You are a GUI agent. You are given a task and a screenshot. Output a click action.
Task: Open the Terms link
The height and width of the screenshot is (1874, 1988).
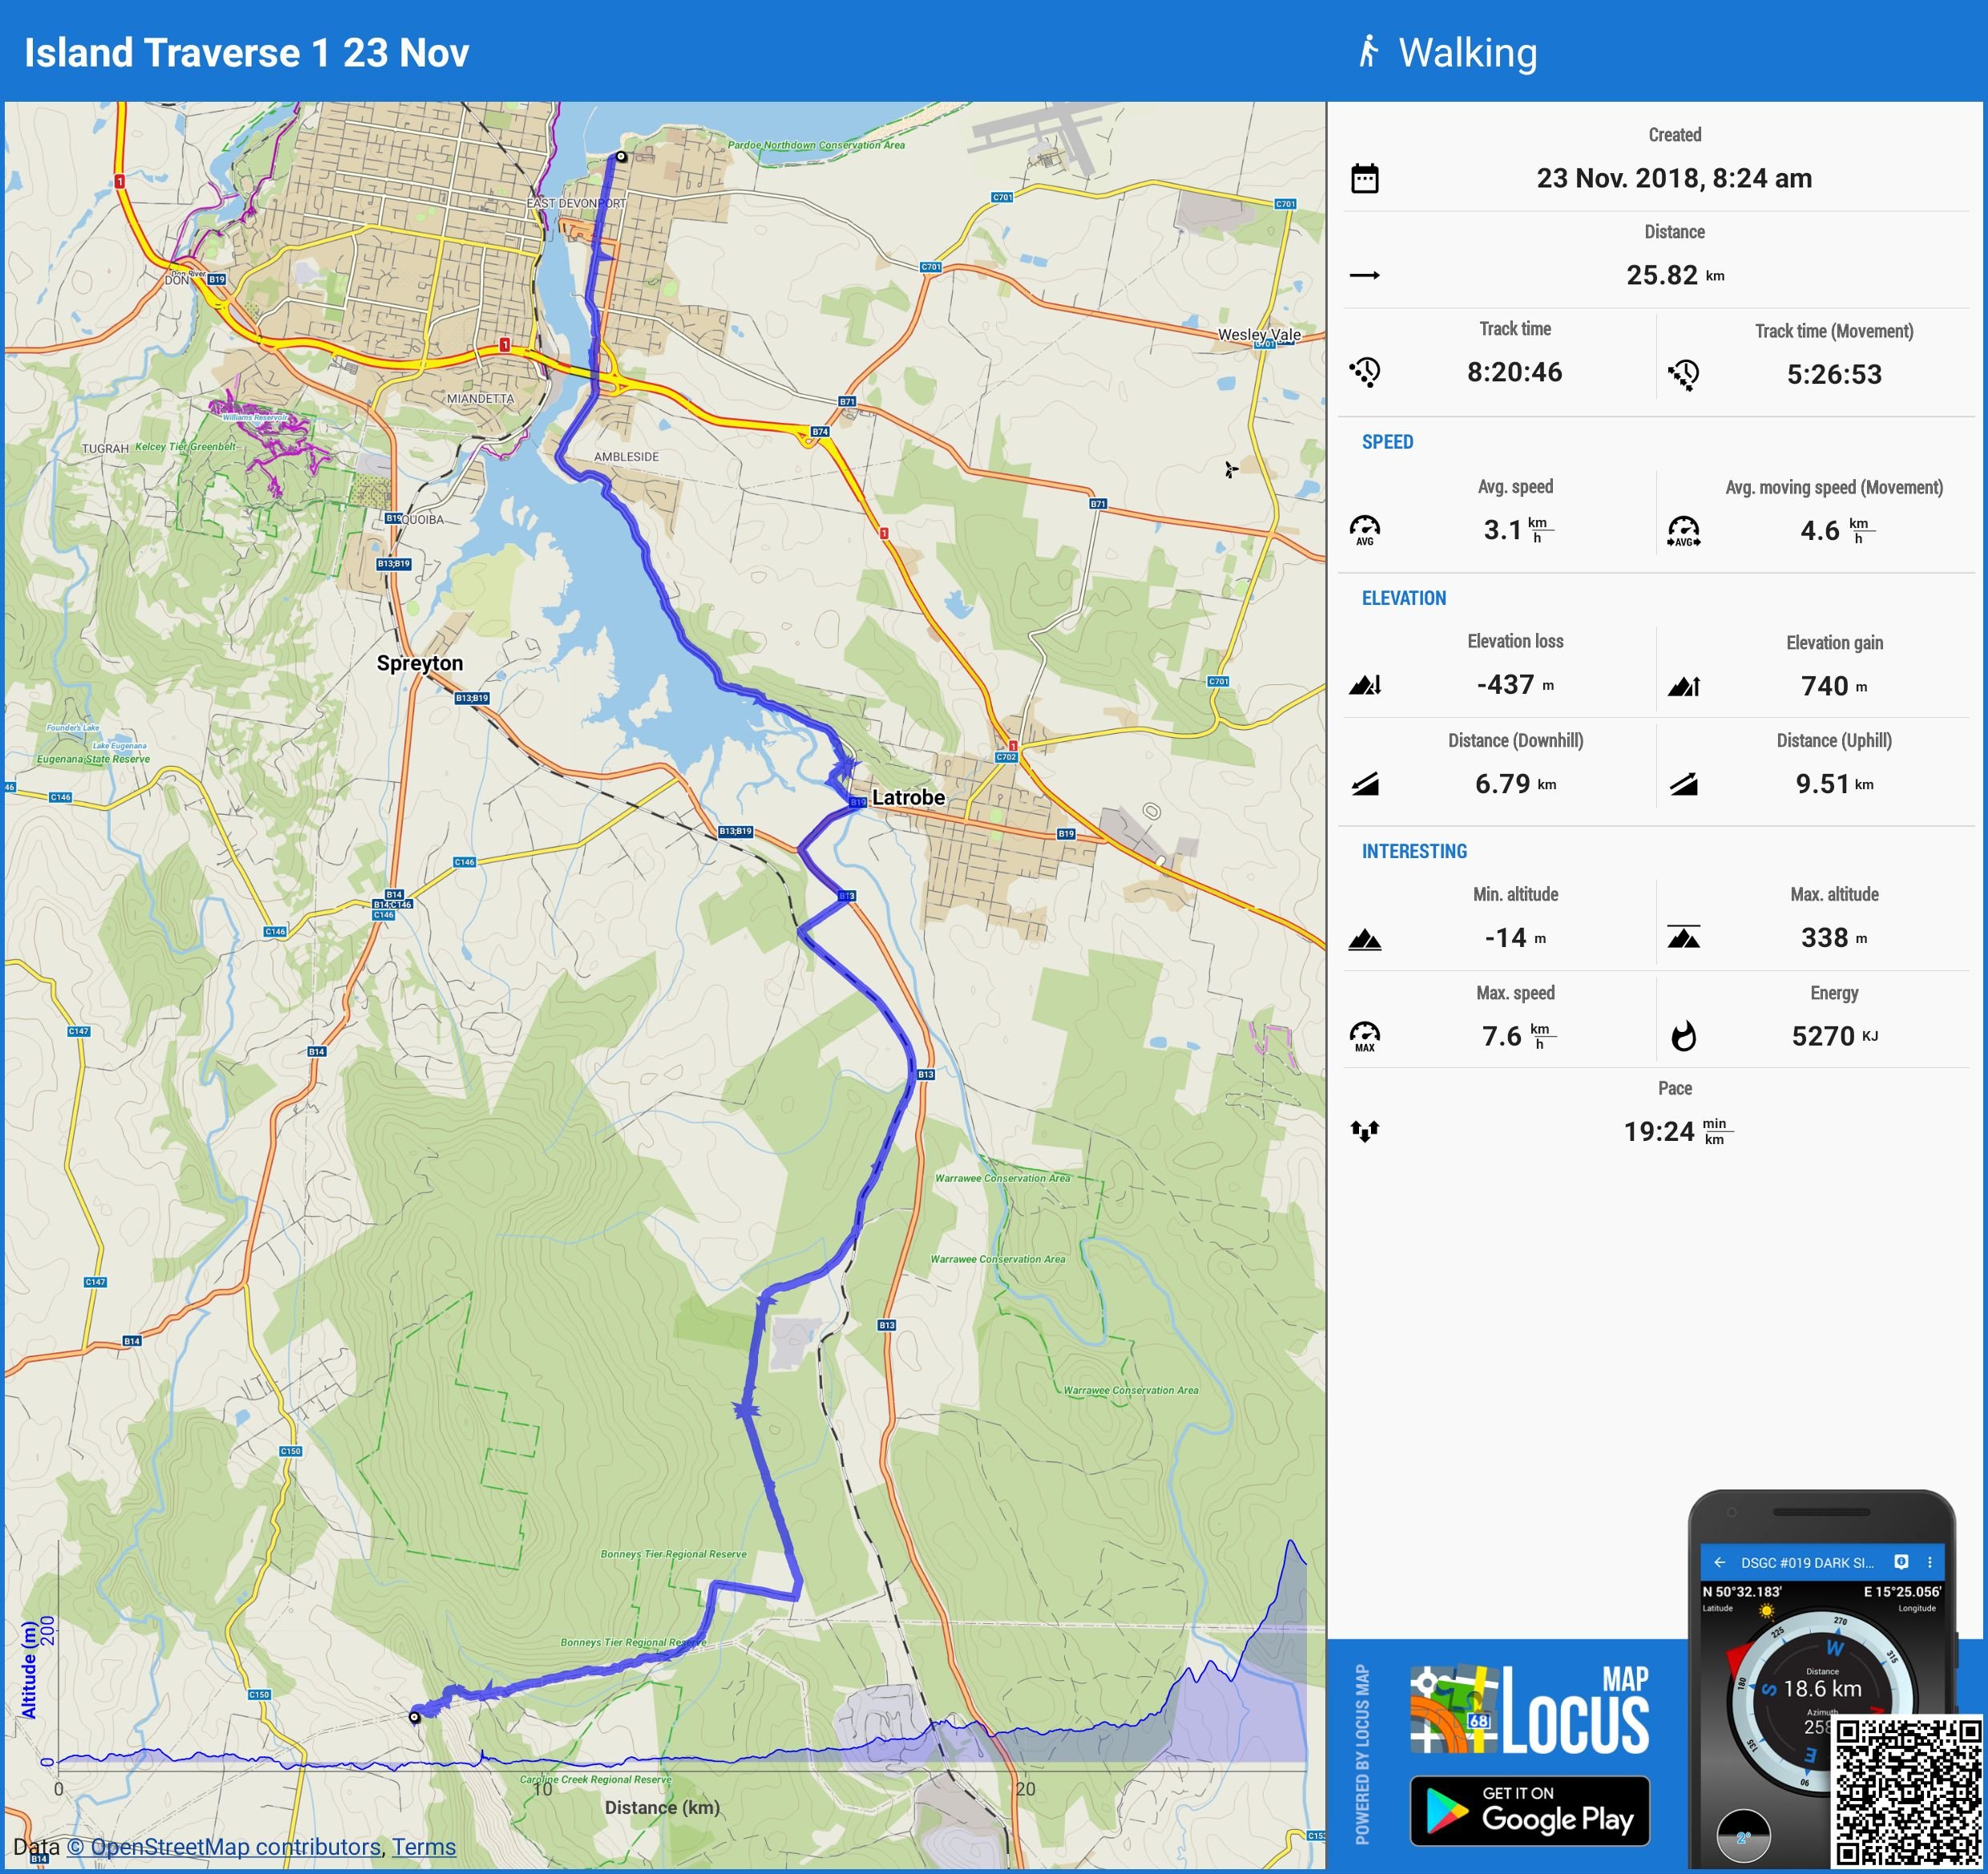click(423, 1847)
